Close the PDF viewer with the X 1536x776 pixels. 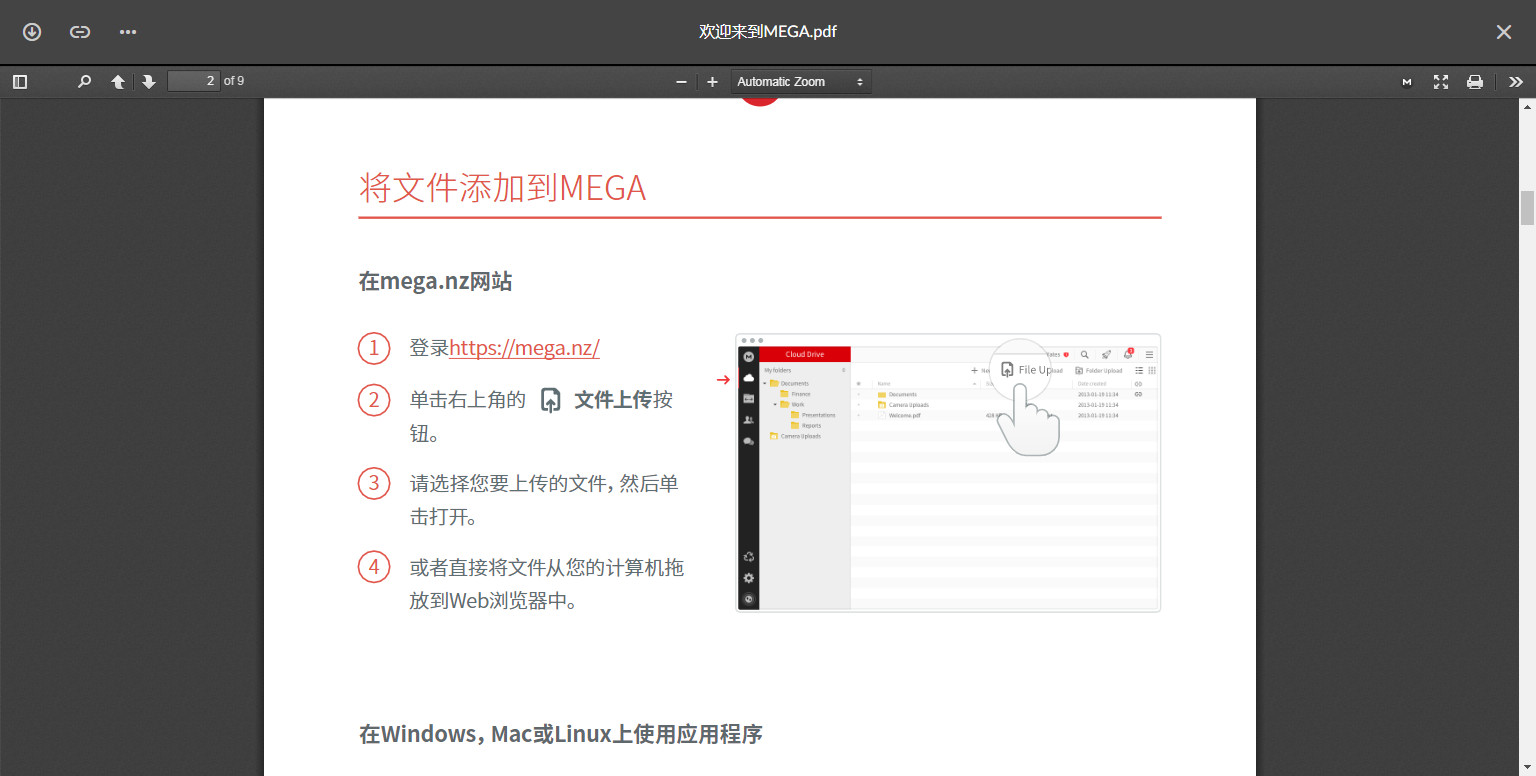1504,32
